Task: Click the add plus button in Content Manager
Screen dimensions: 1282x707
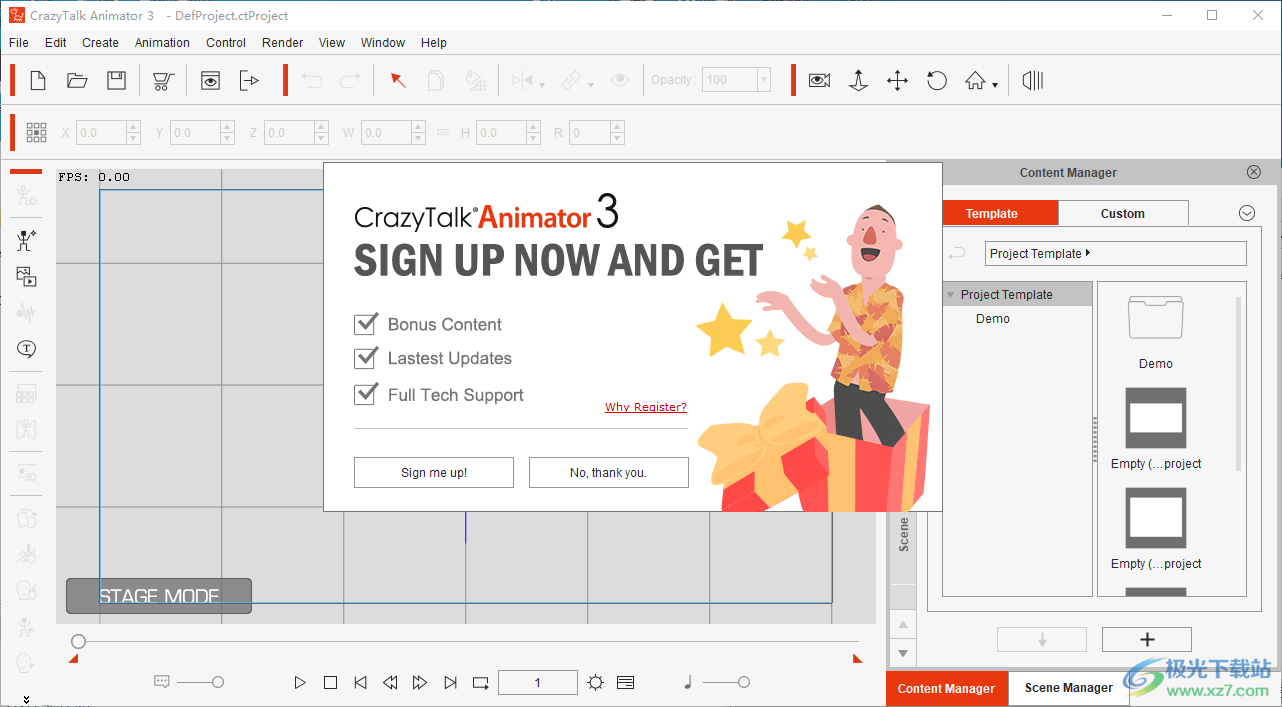Action: click(1147, 640)
